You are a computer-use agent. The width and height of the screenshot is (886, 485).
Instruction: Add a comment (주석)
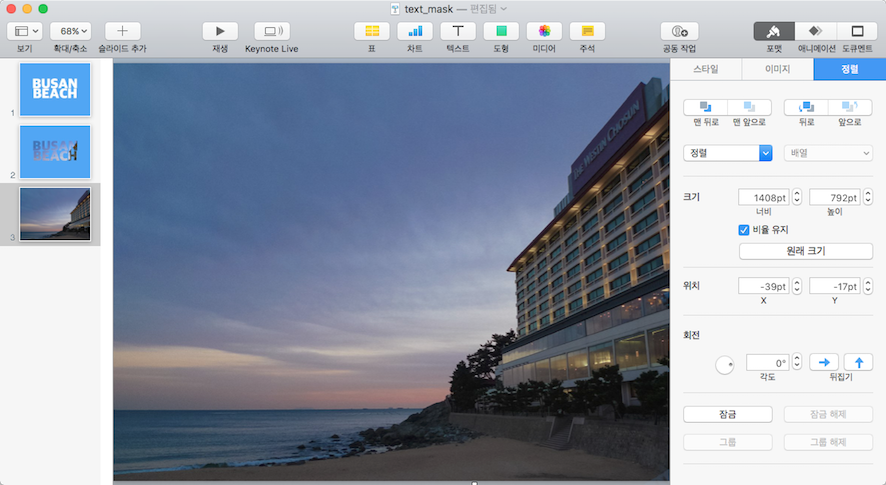coord(587,31)
